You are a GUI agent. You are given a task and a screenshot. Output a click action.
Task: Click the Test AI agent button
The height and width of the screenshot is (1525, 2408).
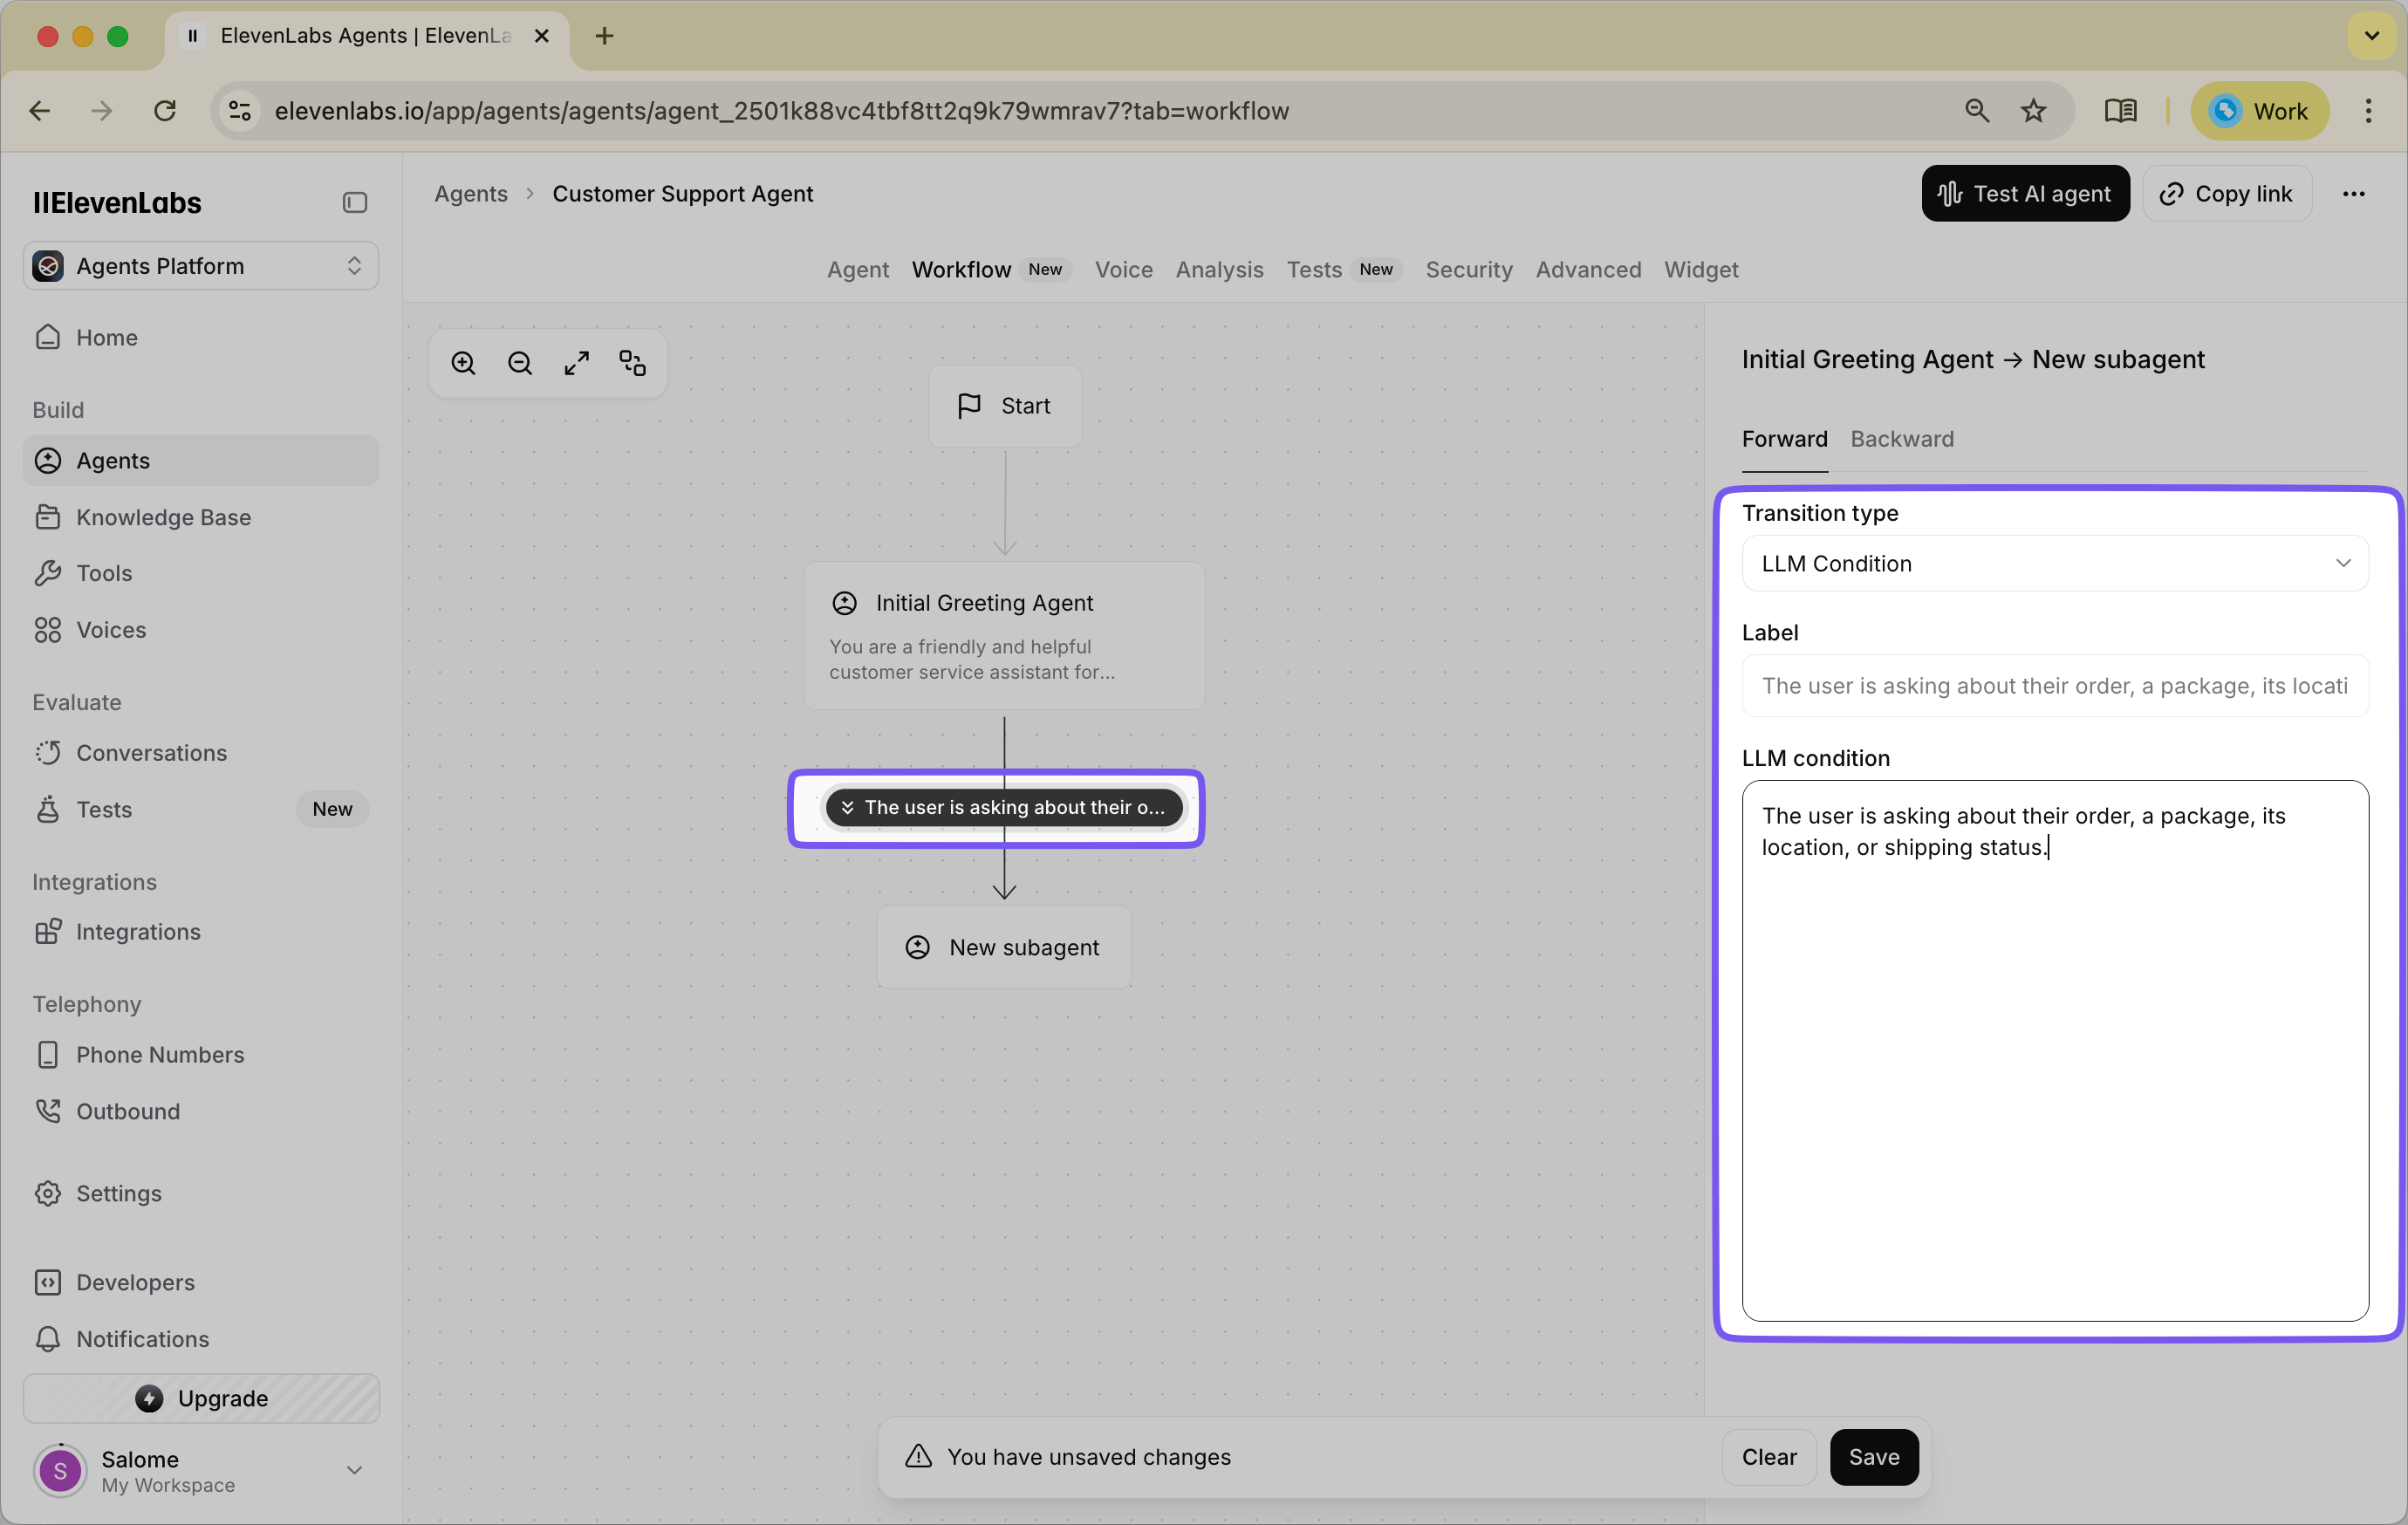(x=2025, y=193)
